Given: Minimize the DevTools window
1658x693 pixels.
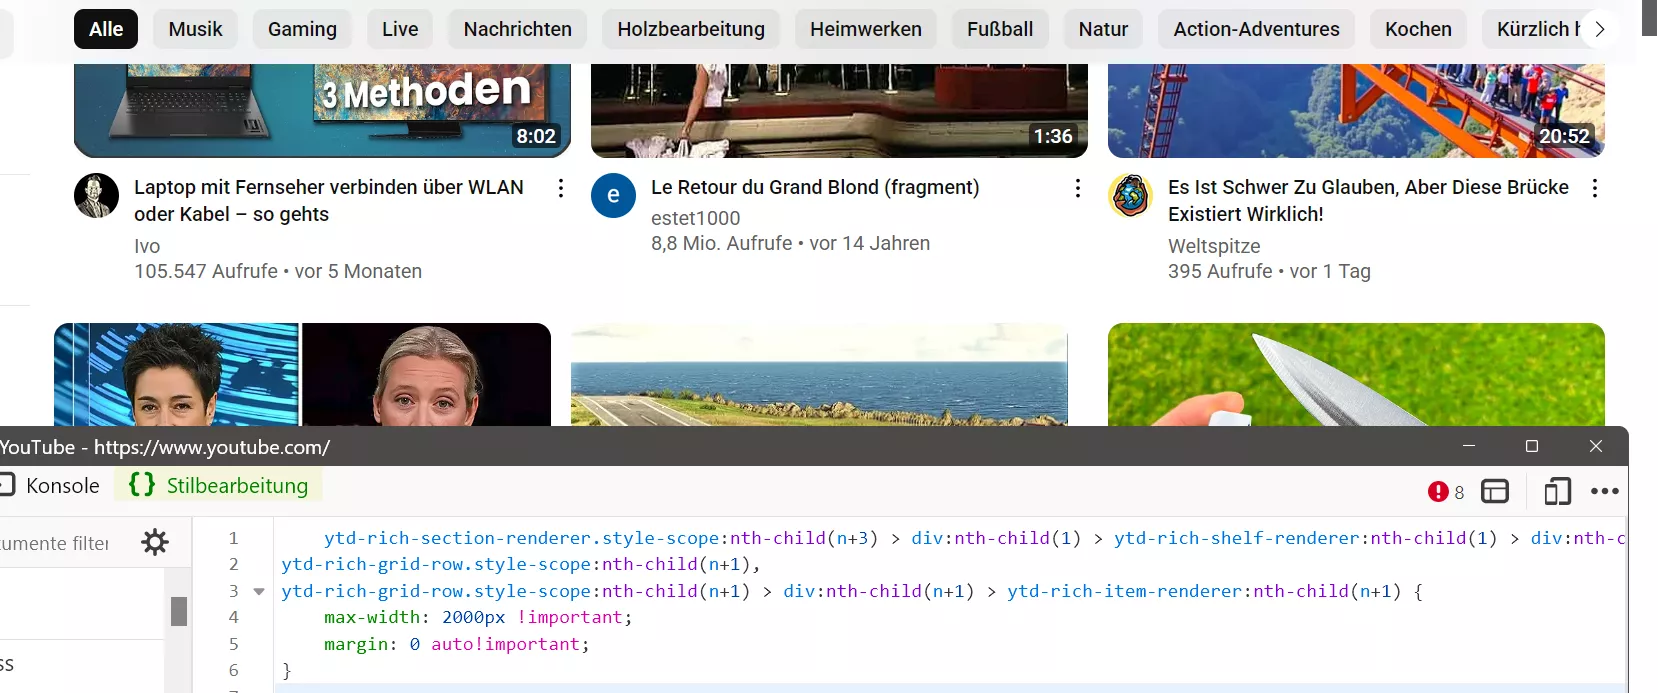Looking at the screenshot, I should pos(1469,446).
